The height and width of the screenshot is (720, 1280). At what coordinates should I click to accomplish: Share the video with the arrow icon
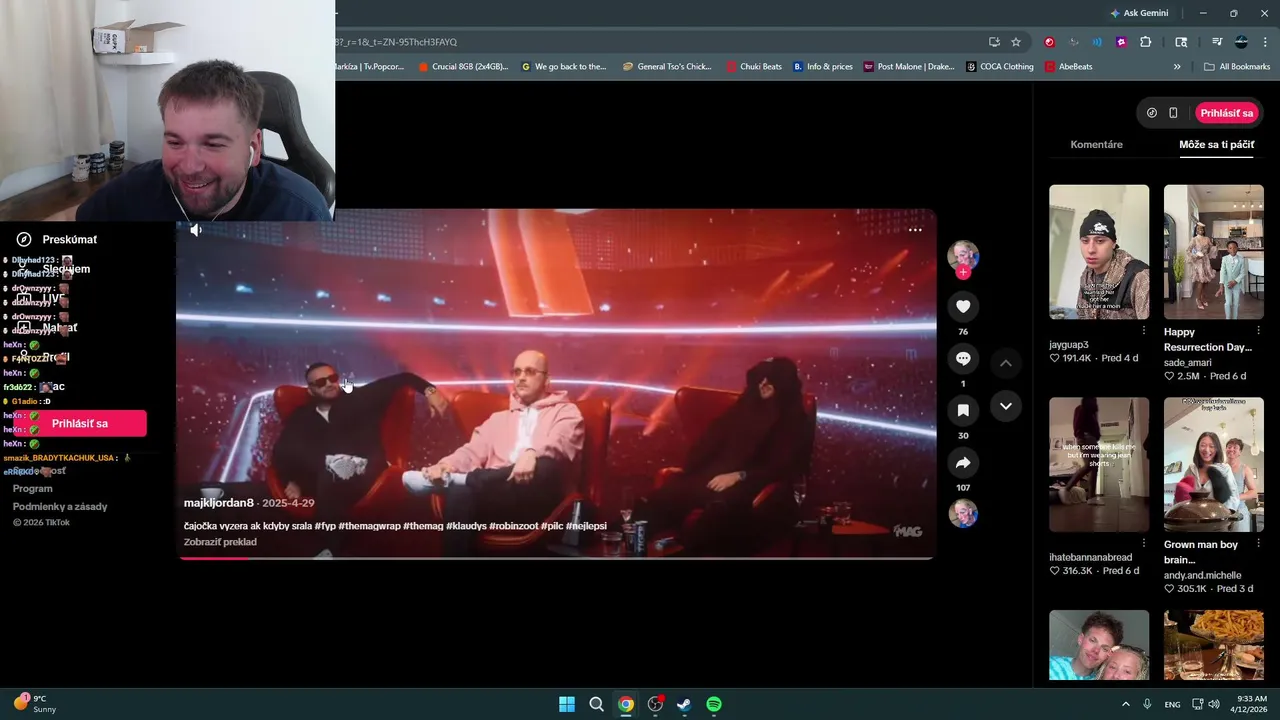(963, 463)
